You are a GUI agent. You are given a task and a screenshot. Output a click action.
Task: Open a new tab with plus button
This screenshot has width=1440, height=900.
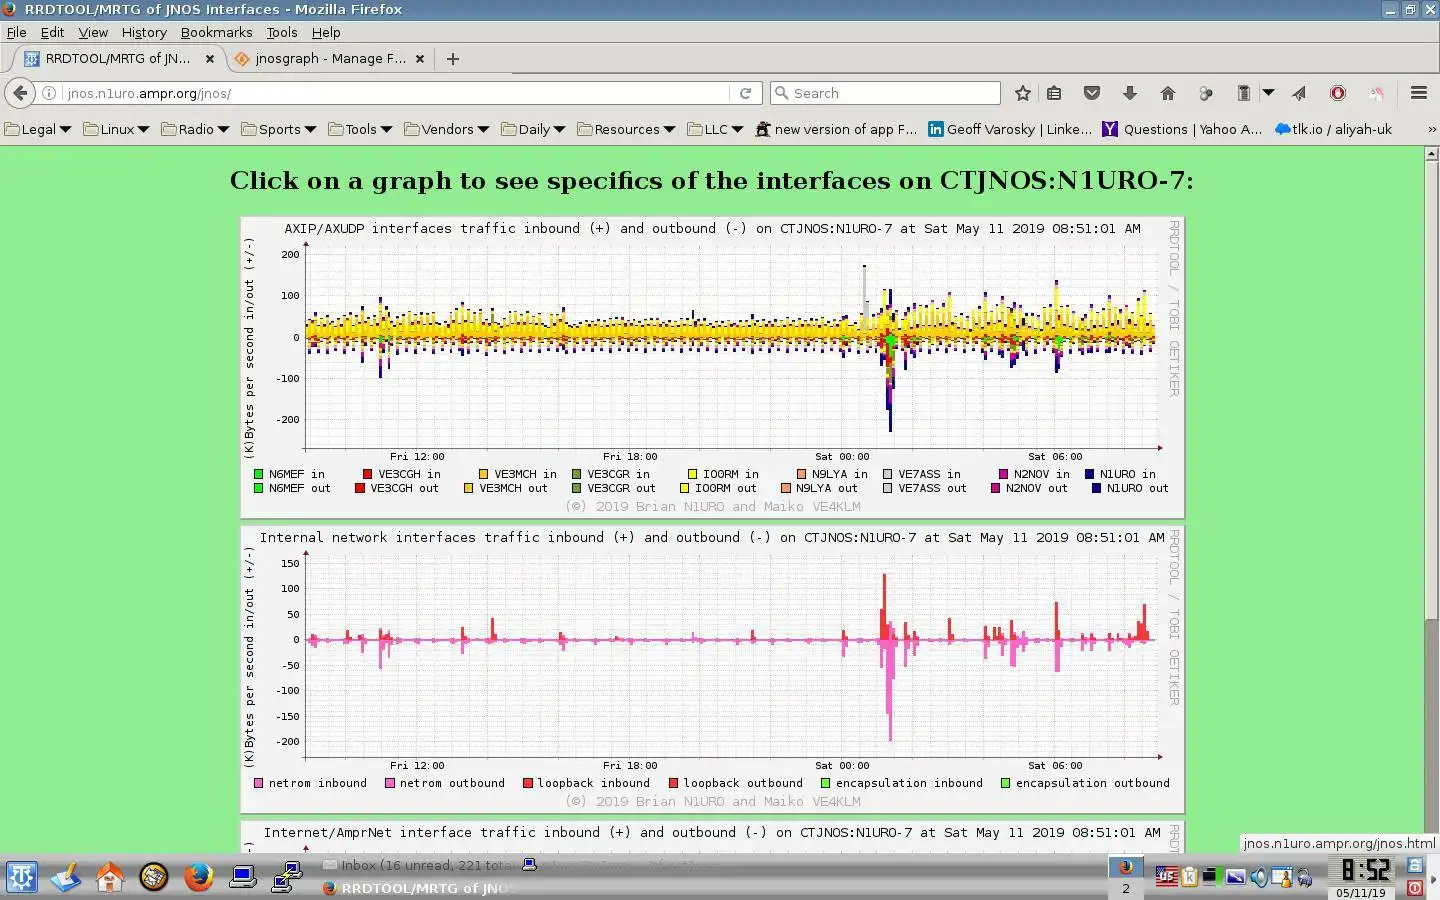453,59
